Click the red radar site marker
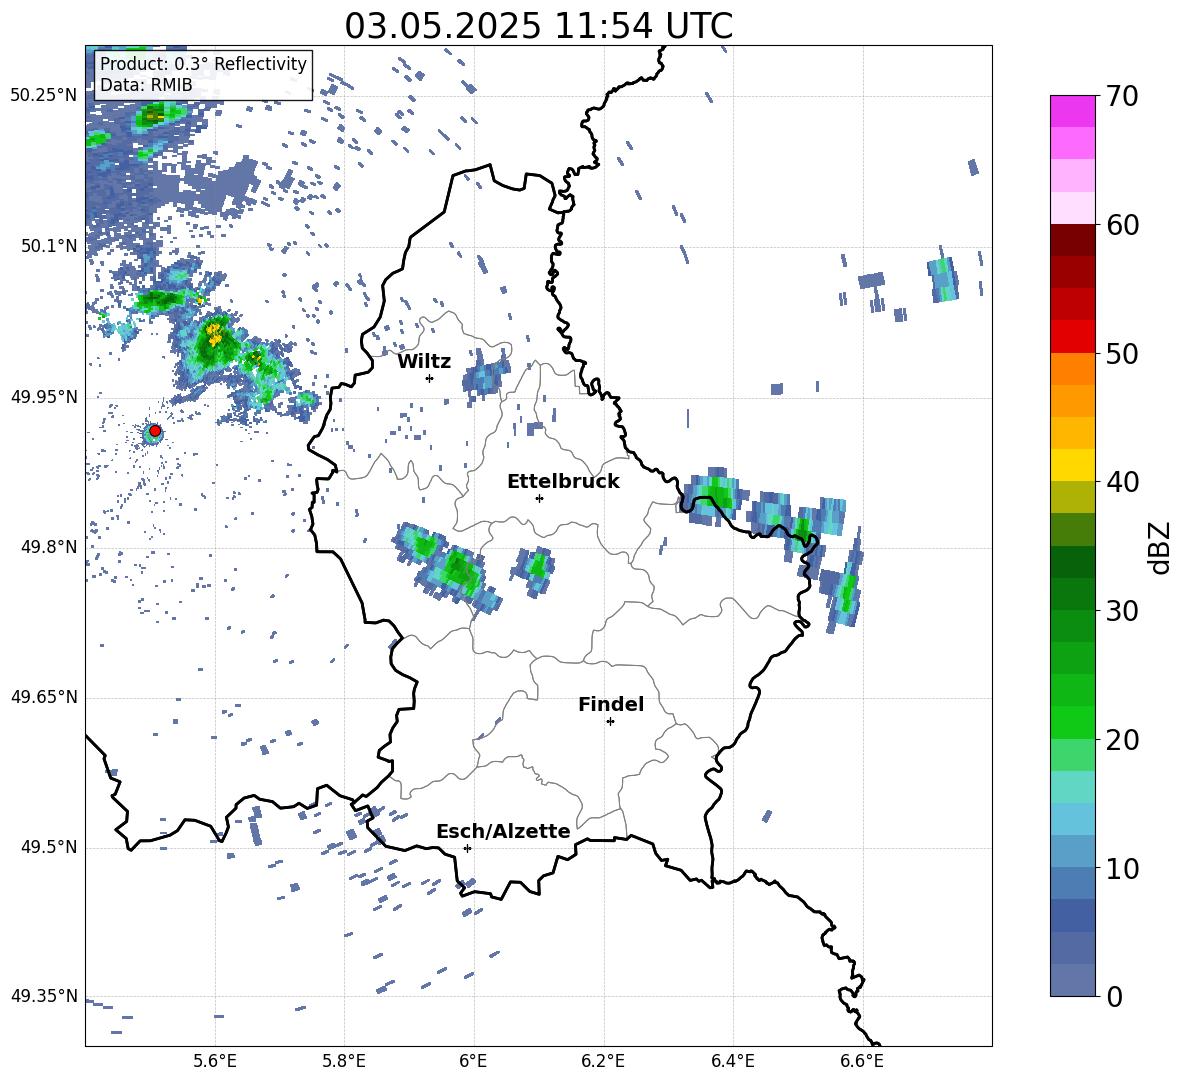 [155, 431]
